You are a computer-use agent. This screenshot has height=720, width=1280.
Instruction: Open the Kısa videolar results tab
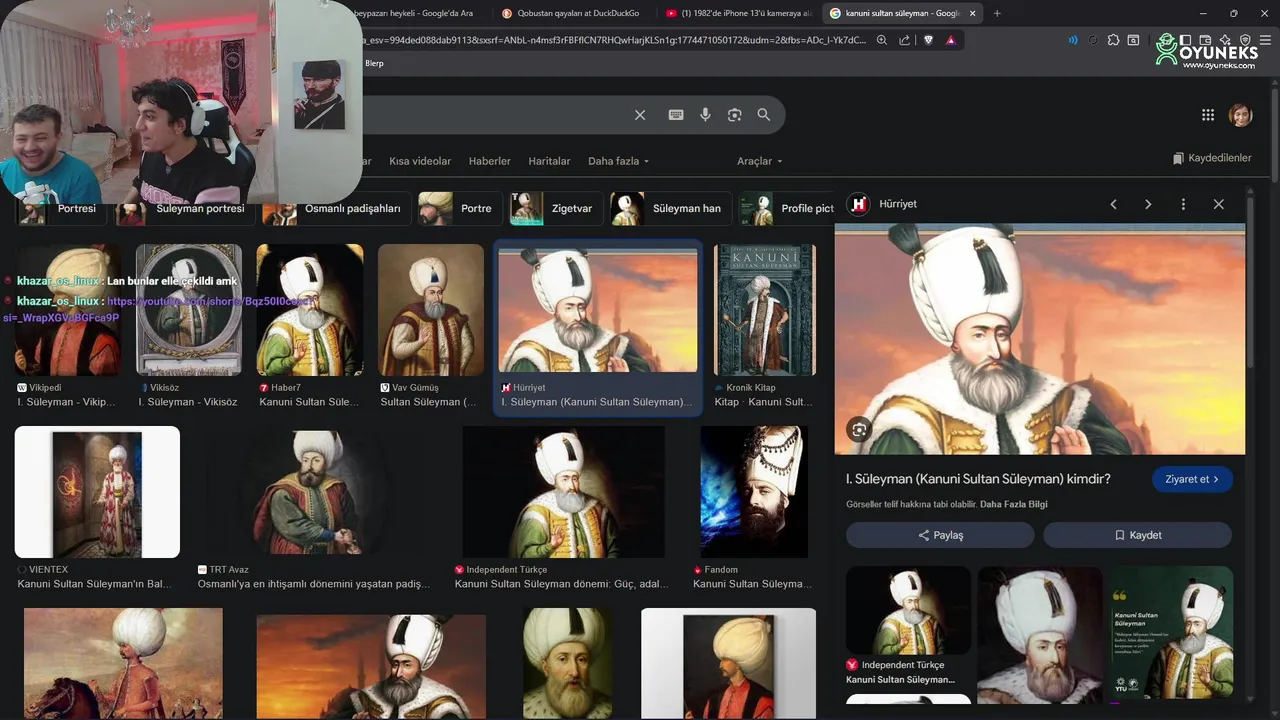click(x=420, y=161)
